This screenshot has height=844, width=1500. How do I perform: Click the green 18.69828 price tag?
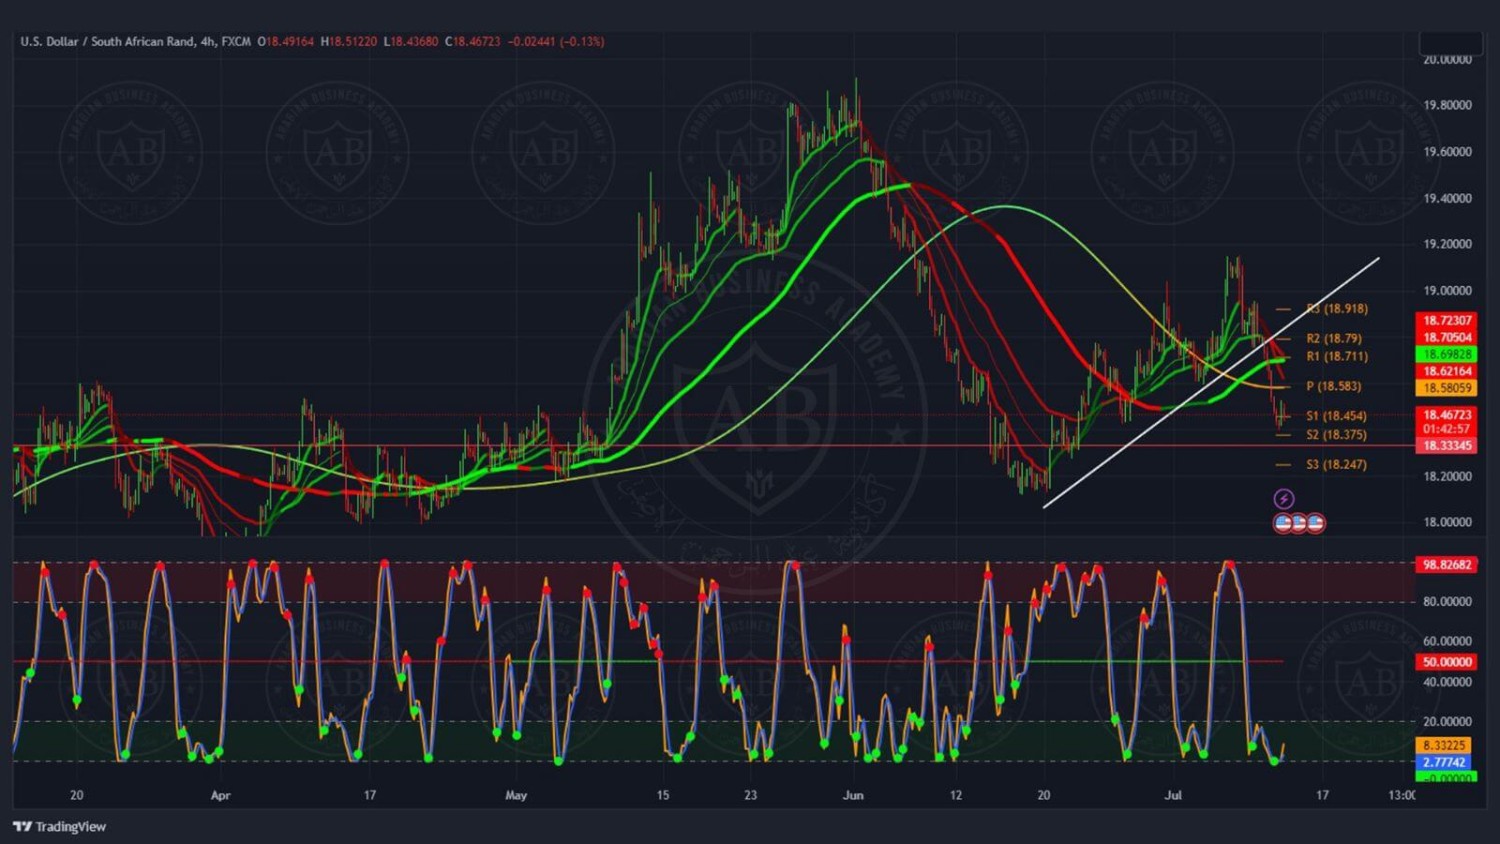click(1446, 355)
